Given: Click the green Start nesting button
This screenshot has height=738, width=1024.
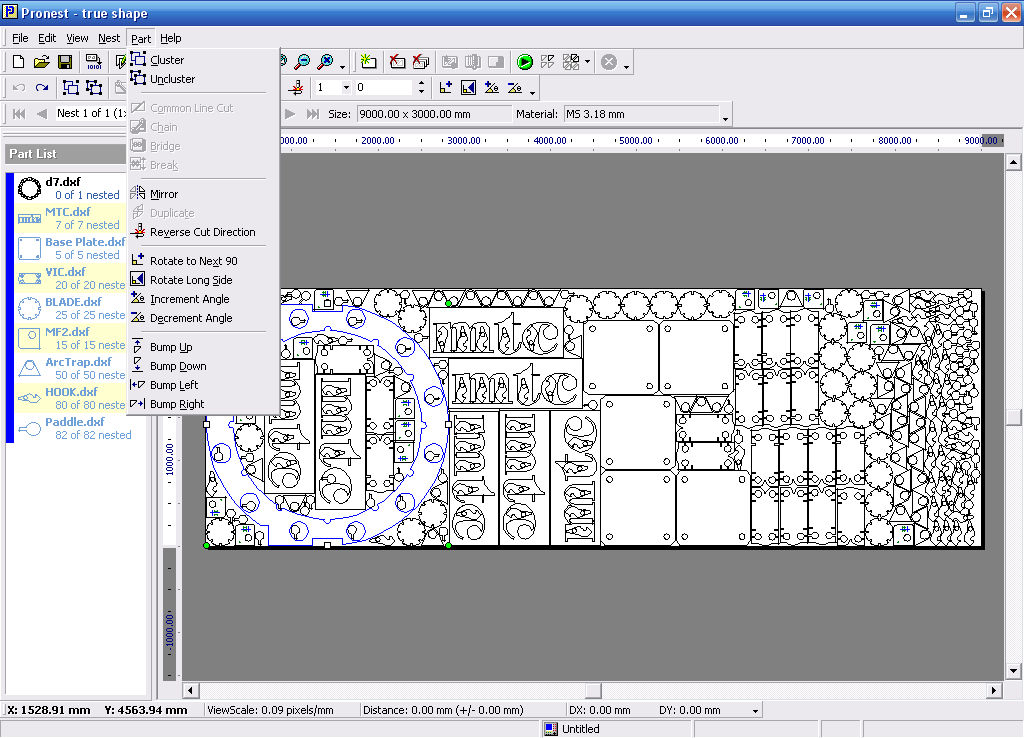Looking at the screenshot, I should point(525,62).
